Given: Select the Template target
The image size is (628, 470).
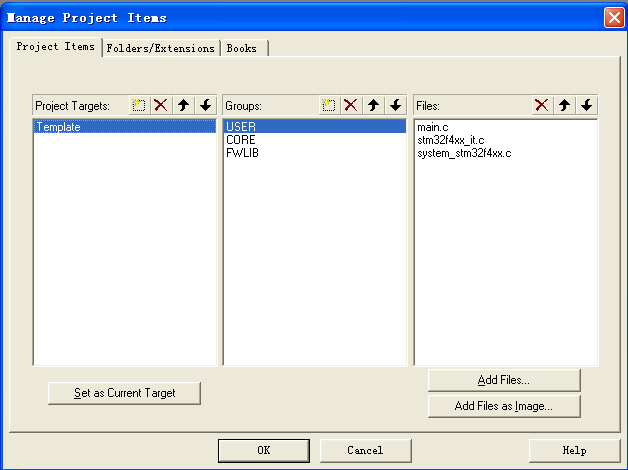Looking at the screenshot, I should pyautogui.click(x=125, y=127).
